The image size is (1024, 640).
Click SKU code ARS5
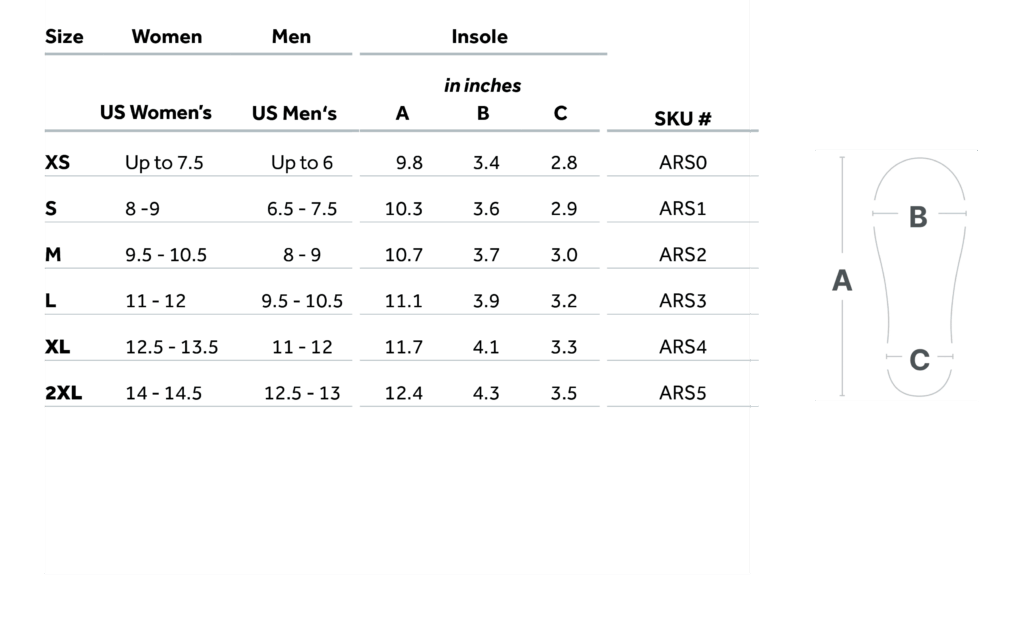point(683,393)
